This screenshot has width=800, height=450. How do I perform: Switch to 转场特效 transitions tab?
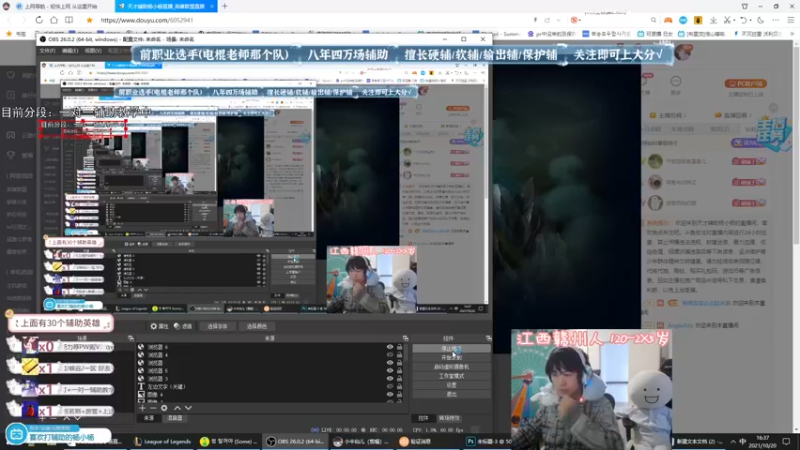pyautogui.click(x=449, y=418)
